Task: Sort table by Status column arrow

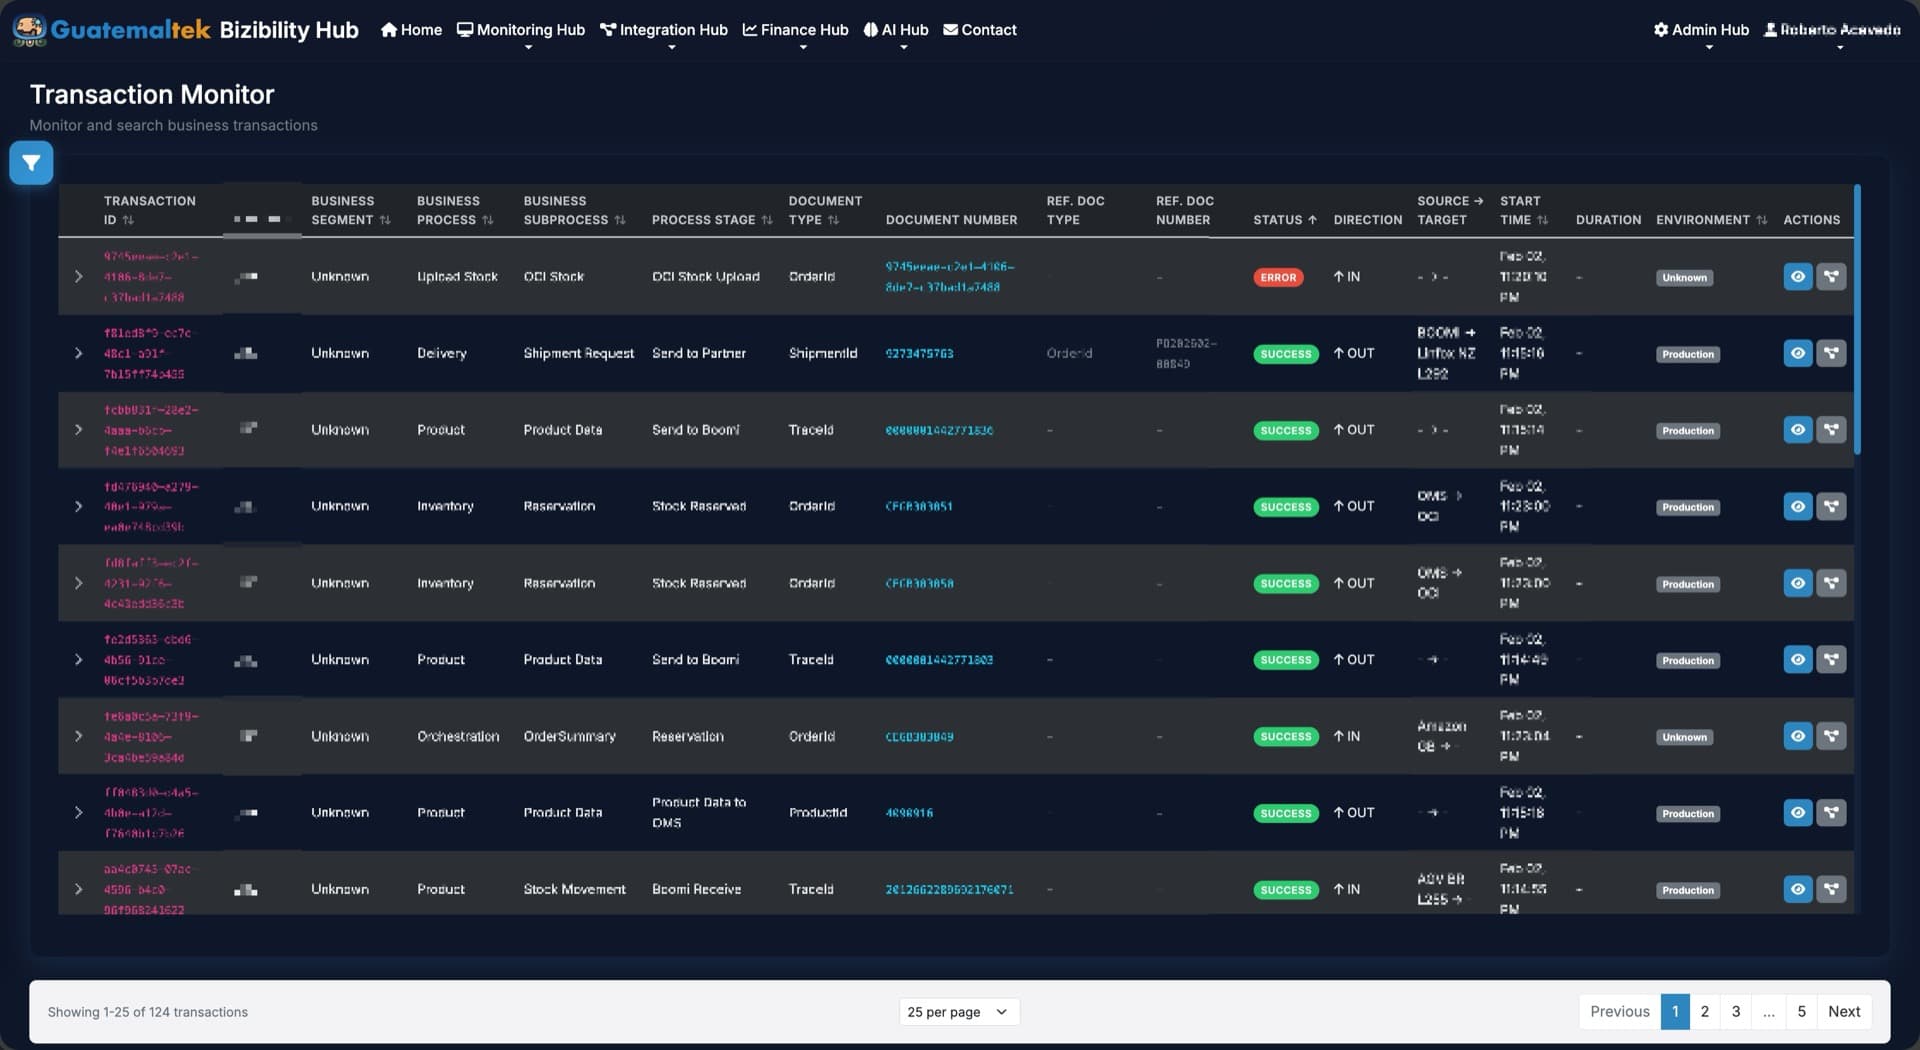Action: [x=1312, y=220]
